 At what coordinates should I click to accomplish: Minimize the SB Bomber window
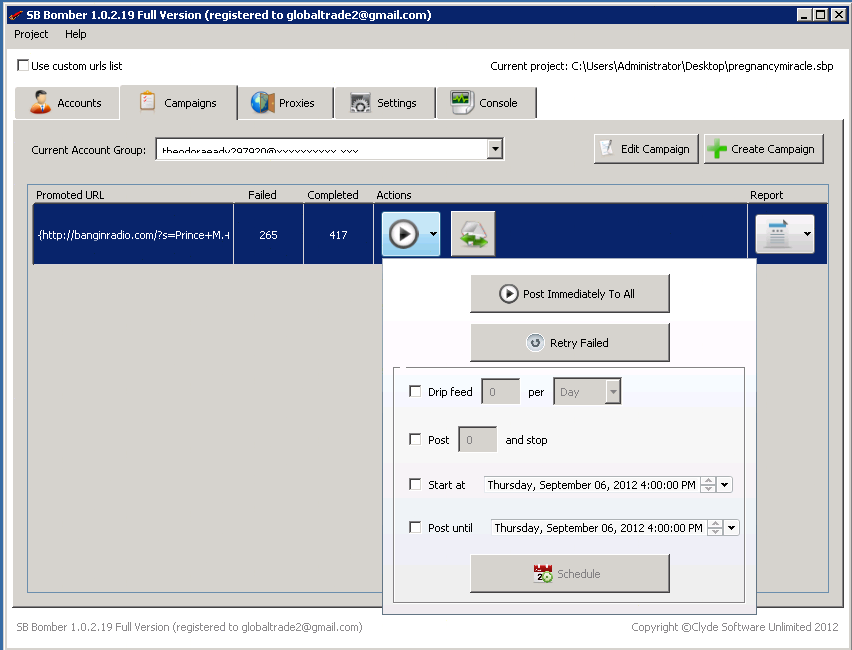(x=805, y=15)
